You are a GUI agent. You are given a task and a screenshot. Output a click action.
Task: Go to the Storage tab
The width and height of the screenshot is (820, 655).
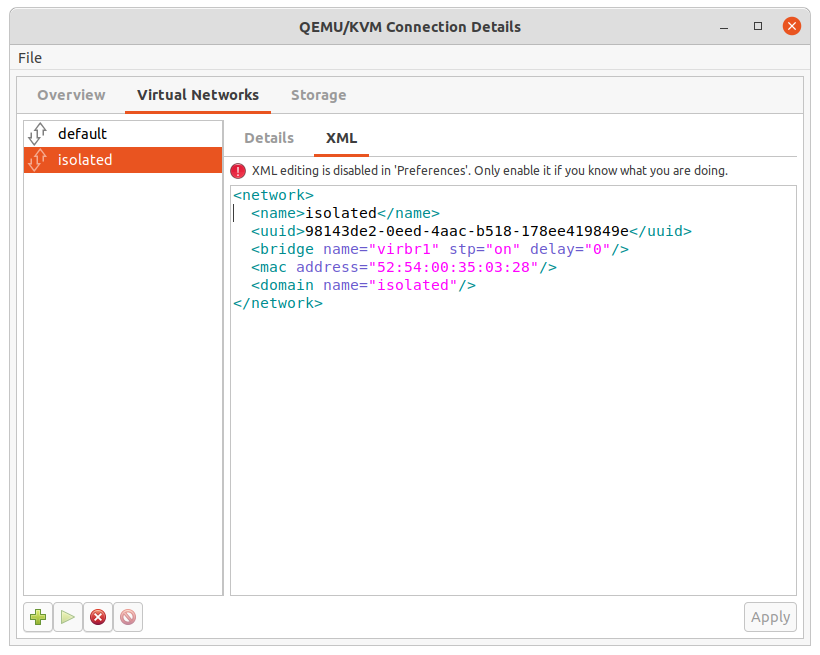pos(318,95)
